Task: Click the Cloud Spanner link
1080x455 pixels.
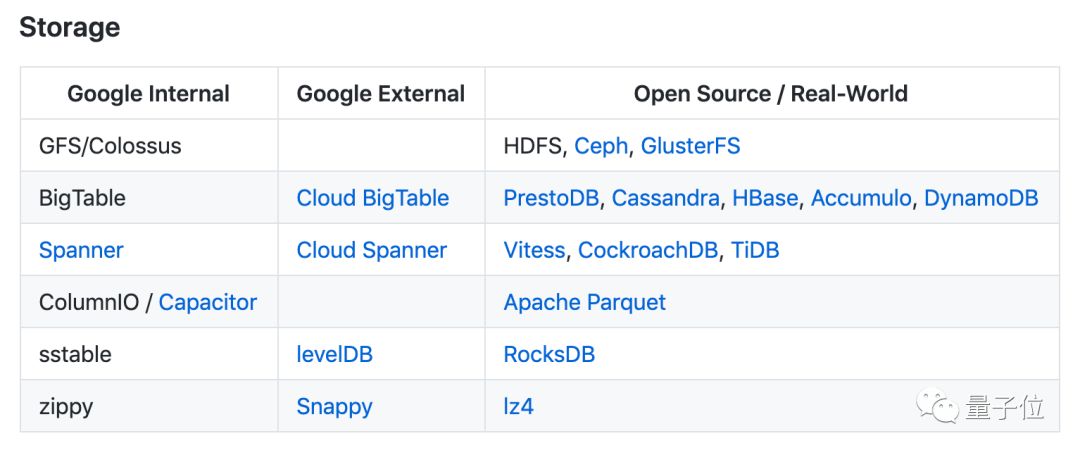Action: coord(371,250)
